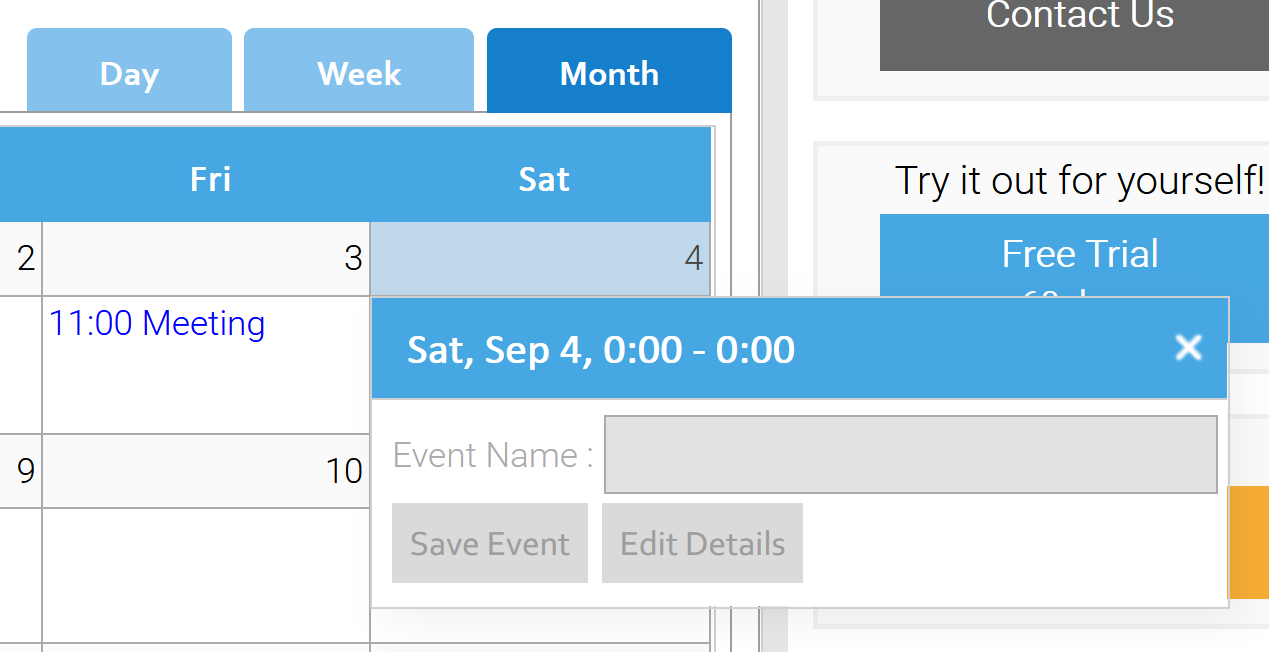Screen dimensions: 1269x652
Task: Switch to the Day view tab
Action: pos(129,73)
